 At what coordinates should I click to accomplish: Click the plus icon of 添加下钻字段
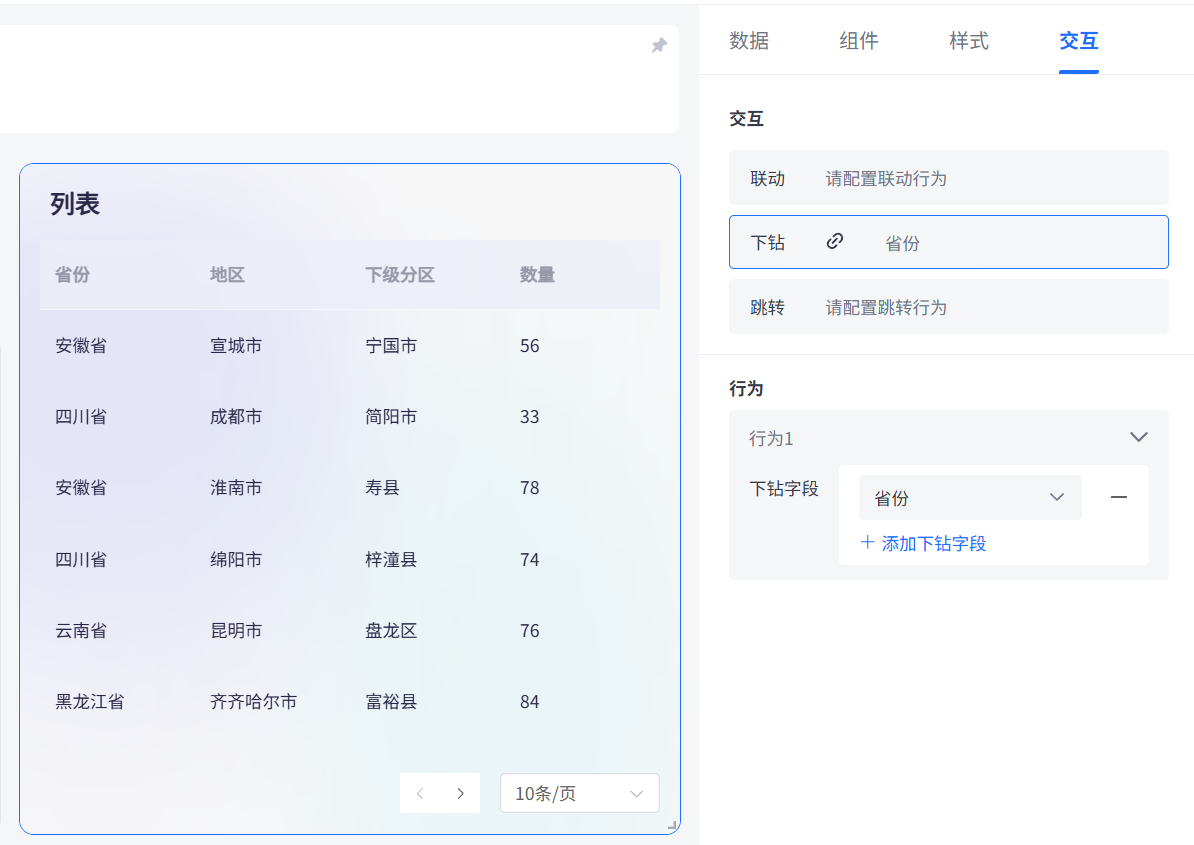point(867,543)
